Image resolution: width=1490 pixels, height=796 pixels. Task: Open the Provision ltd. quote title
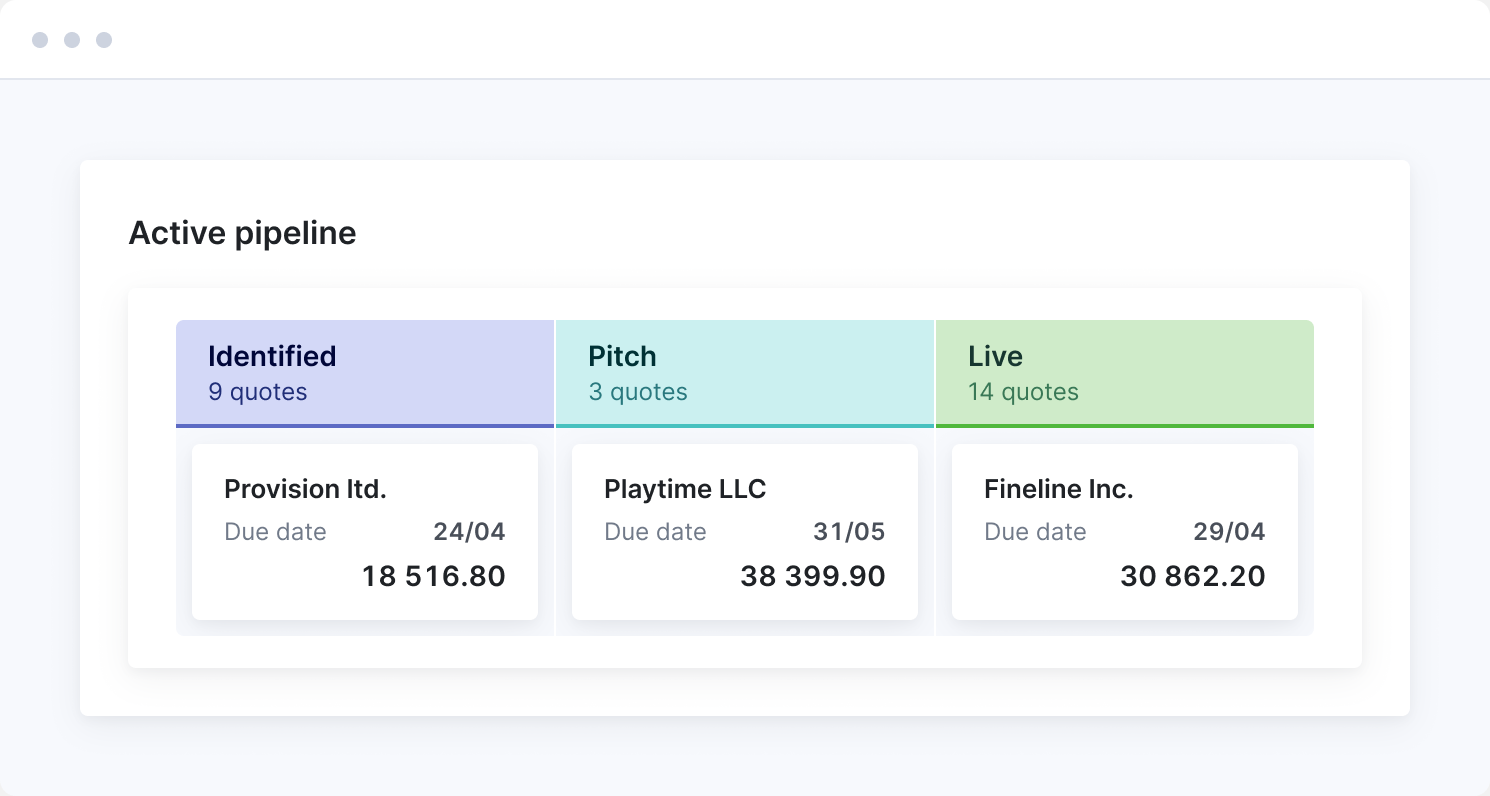click(305, 489)
